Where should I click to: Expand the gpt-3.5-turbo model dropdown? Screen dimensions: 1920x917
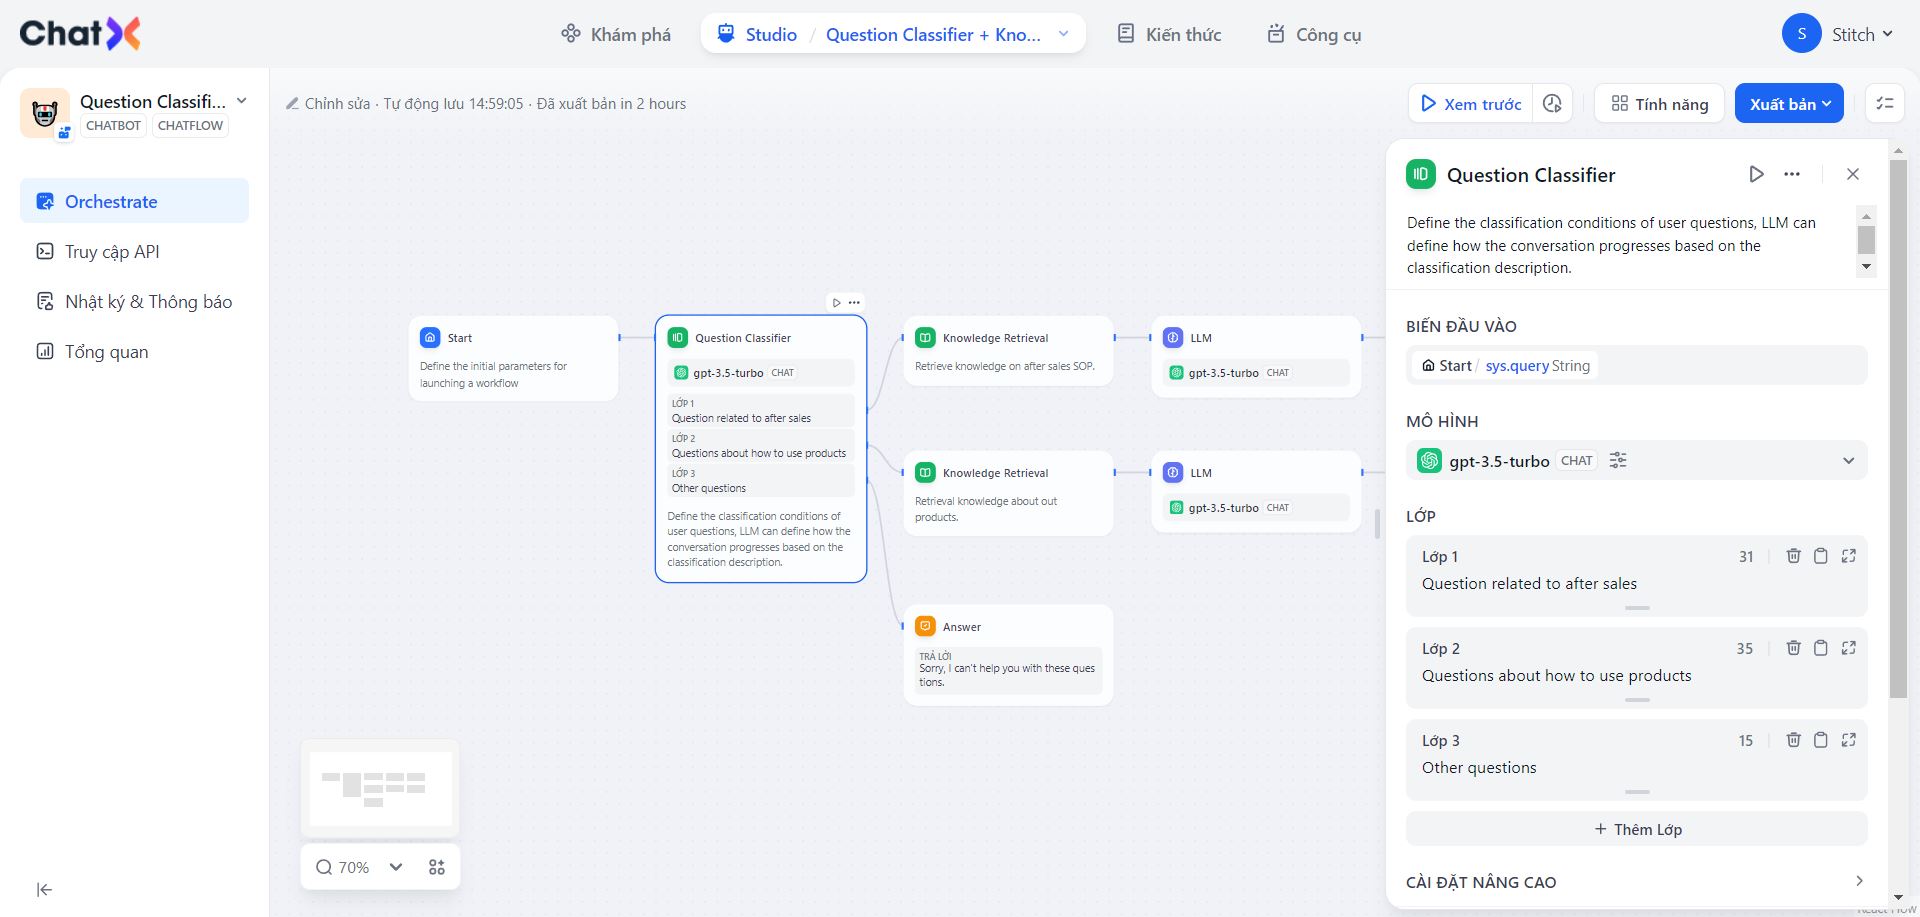tap(1848, 461)
